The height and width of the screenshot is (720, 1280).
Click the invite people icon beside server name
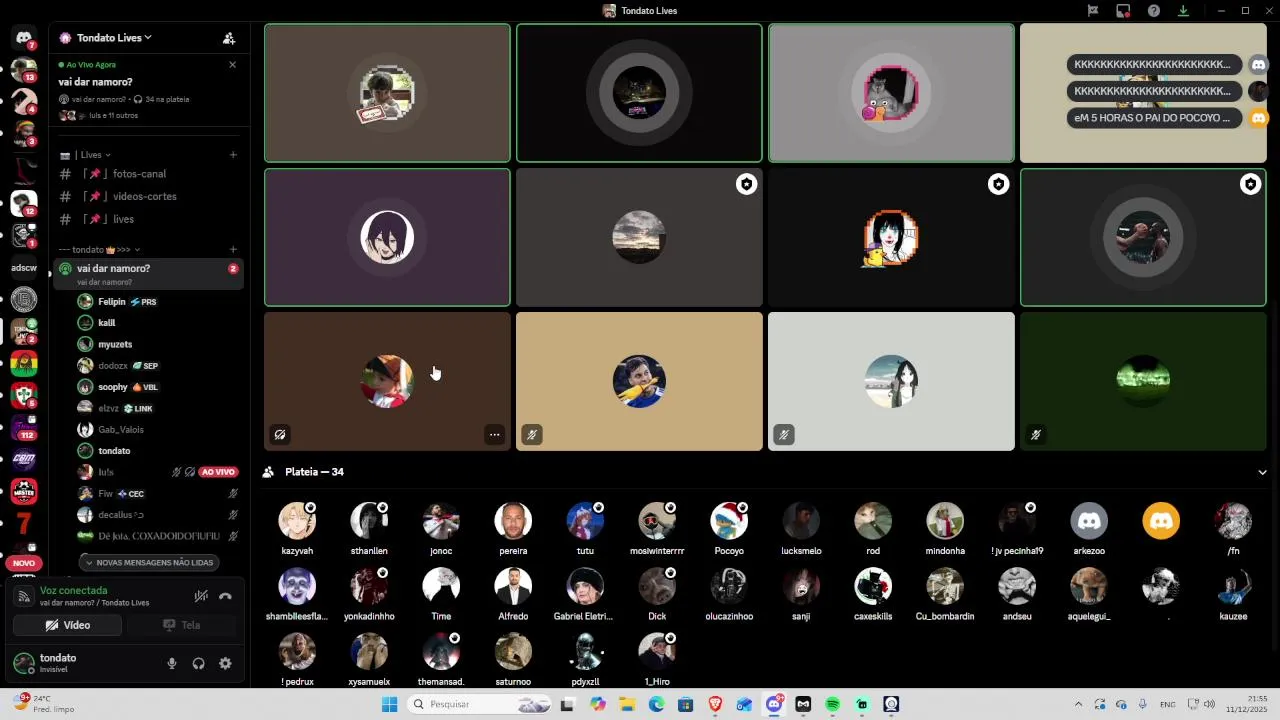(x=229, y=38)
